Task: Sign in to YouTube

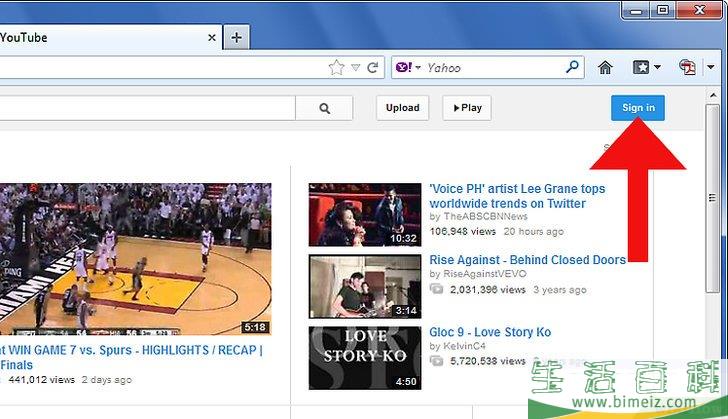Action: tap(638, 108)
